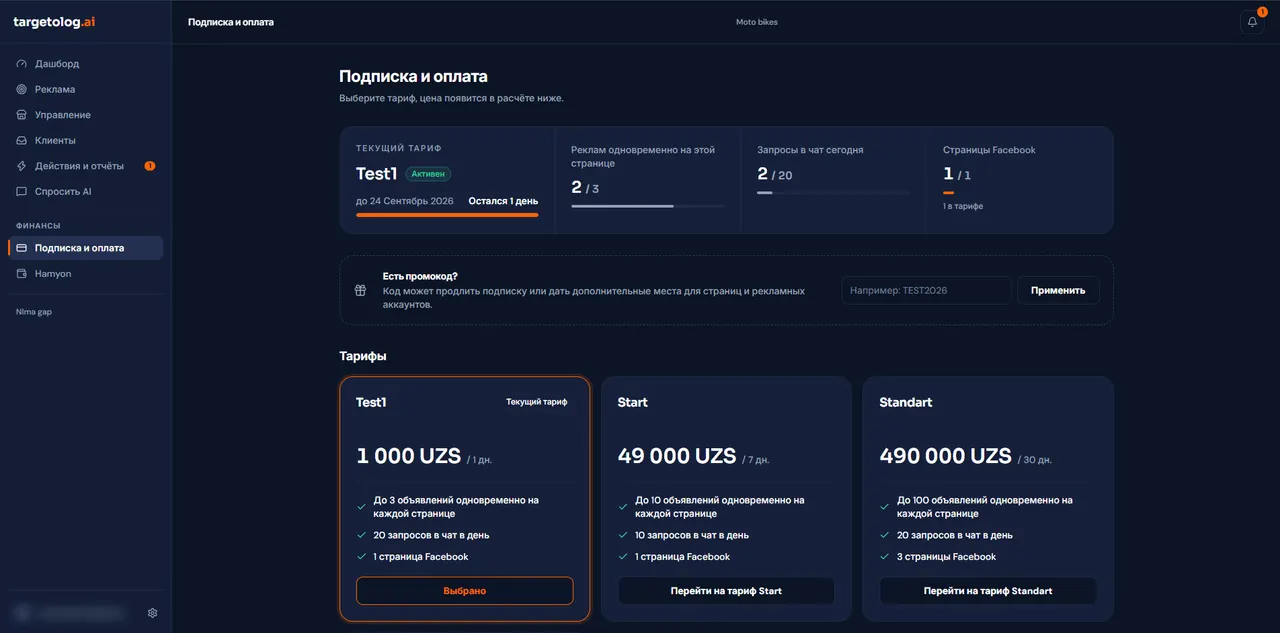Click the subscription days remaining progress bar
1280x633 pixels.
[x=447, y=215]
